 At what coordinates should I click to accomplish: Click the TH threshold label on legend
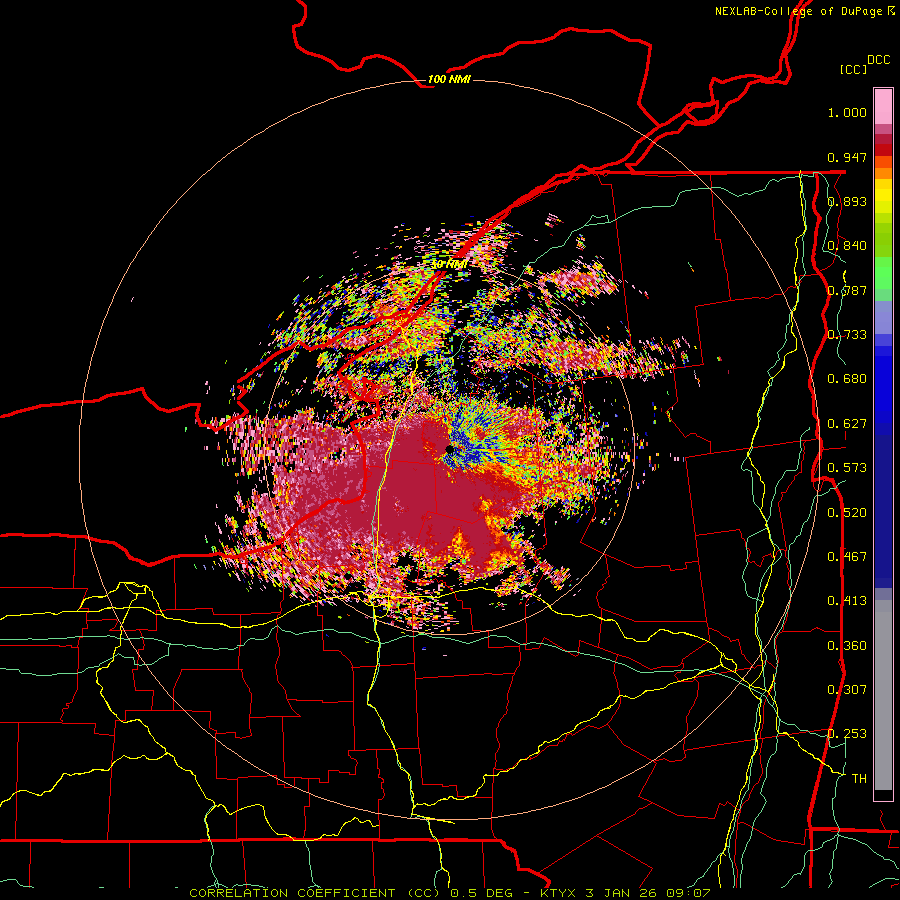(x=859, y=779)
